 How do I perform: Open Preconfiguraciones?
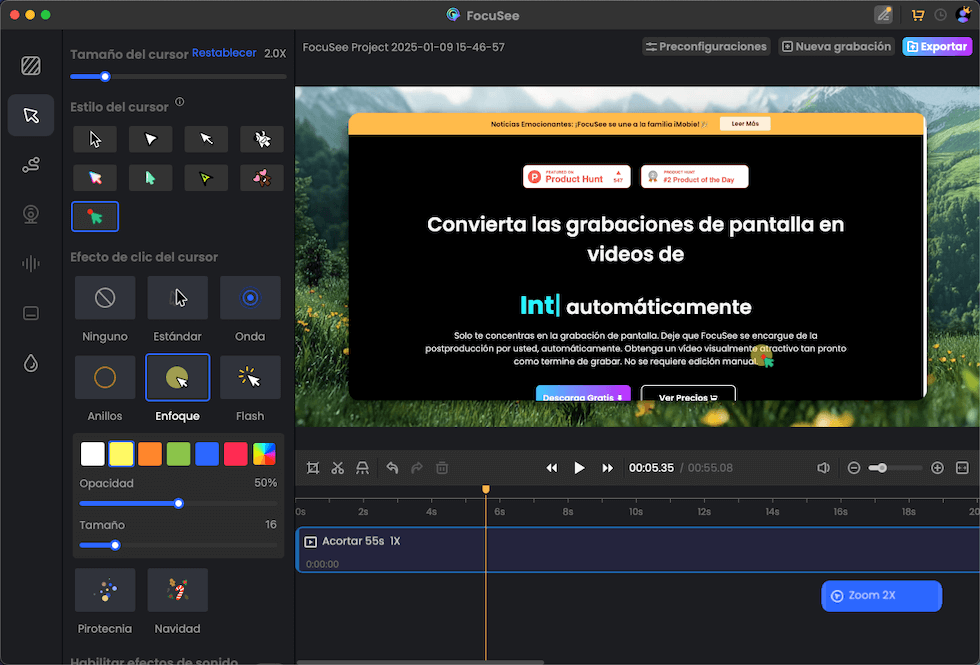click(x=706, y=47)
